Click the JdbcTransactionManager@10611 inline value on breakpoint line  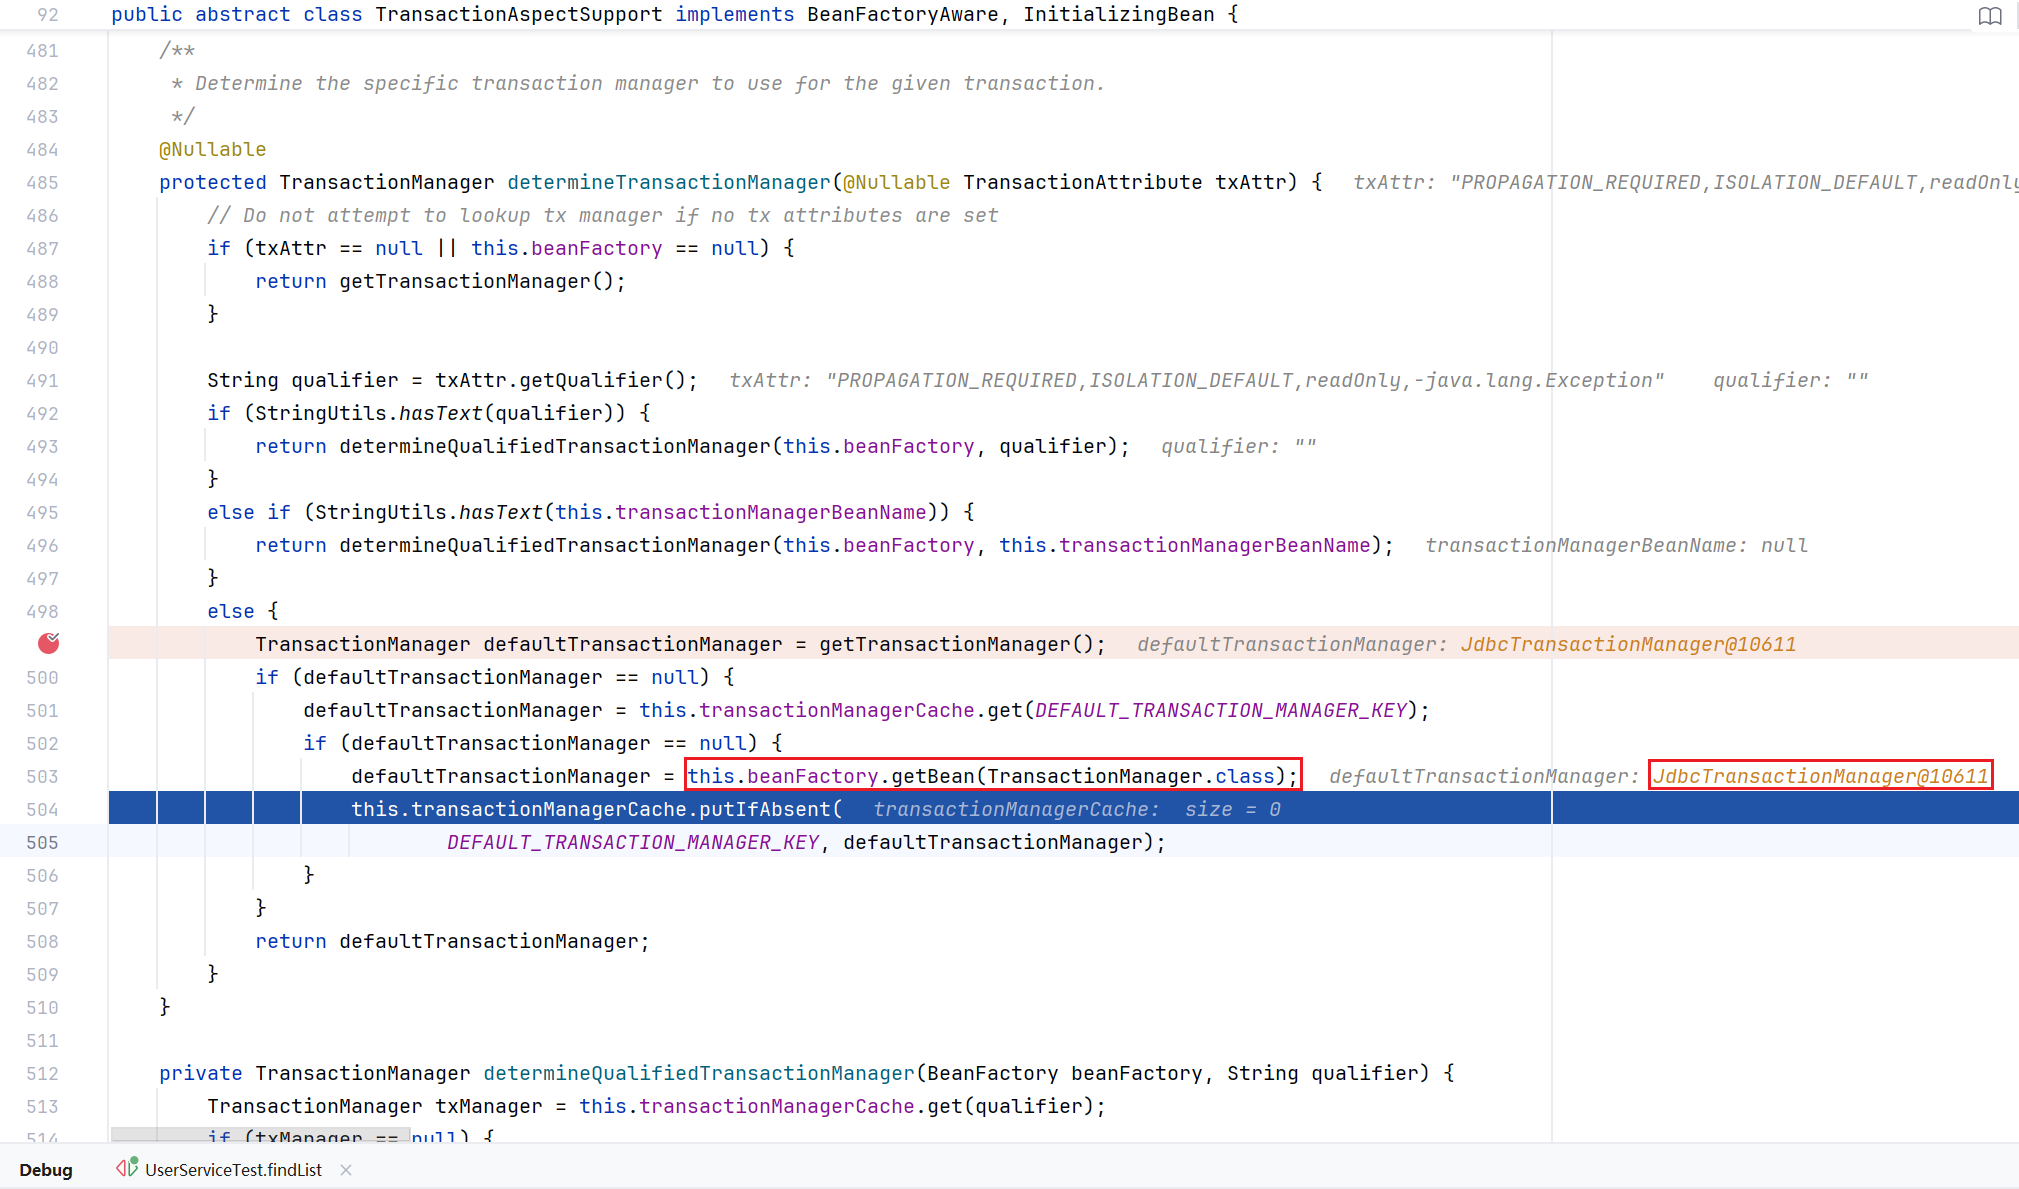[x=1627, y=645]
